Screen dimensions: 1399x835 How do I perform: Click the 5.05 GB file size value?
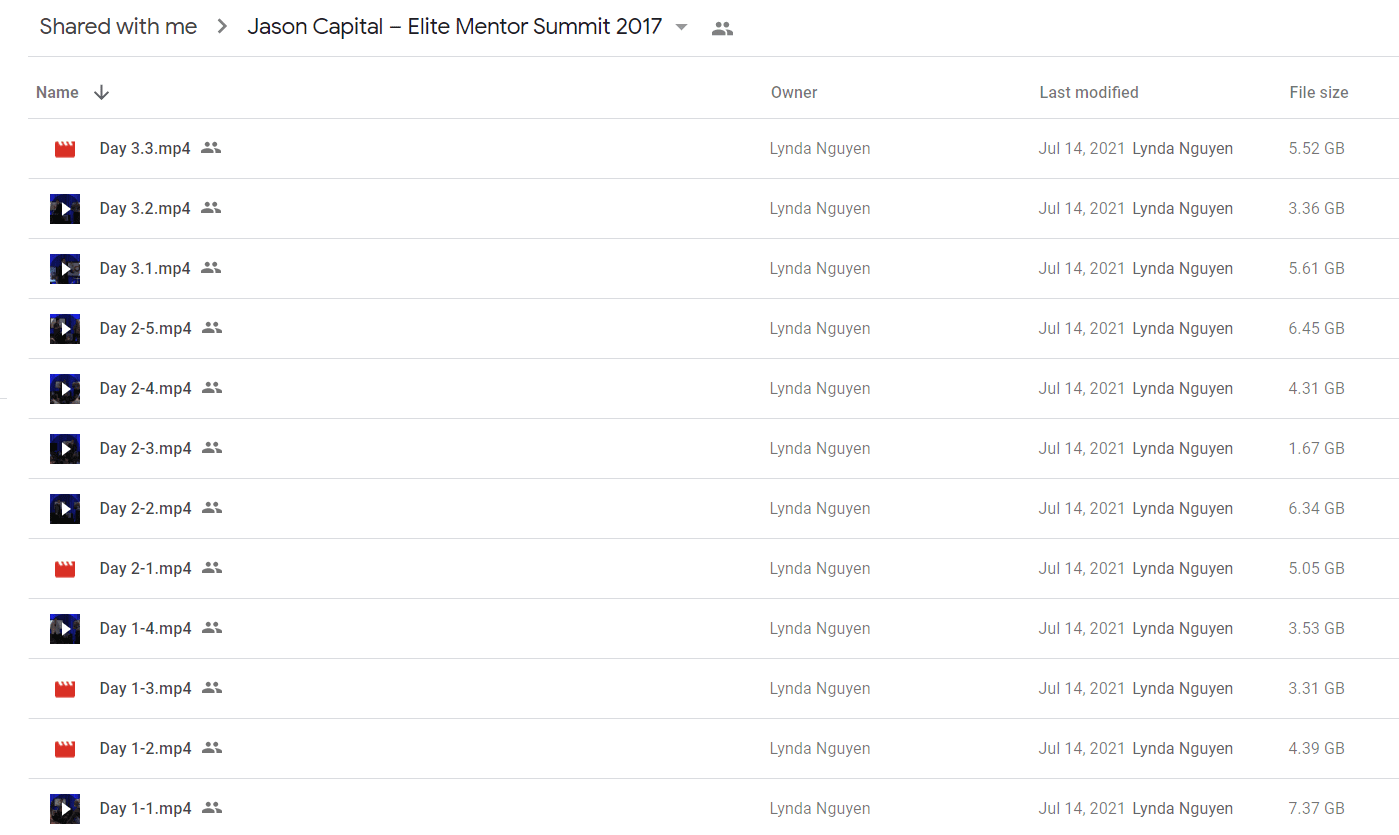click(x=1317, y=569)
